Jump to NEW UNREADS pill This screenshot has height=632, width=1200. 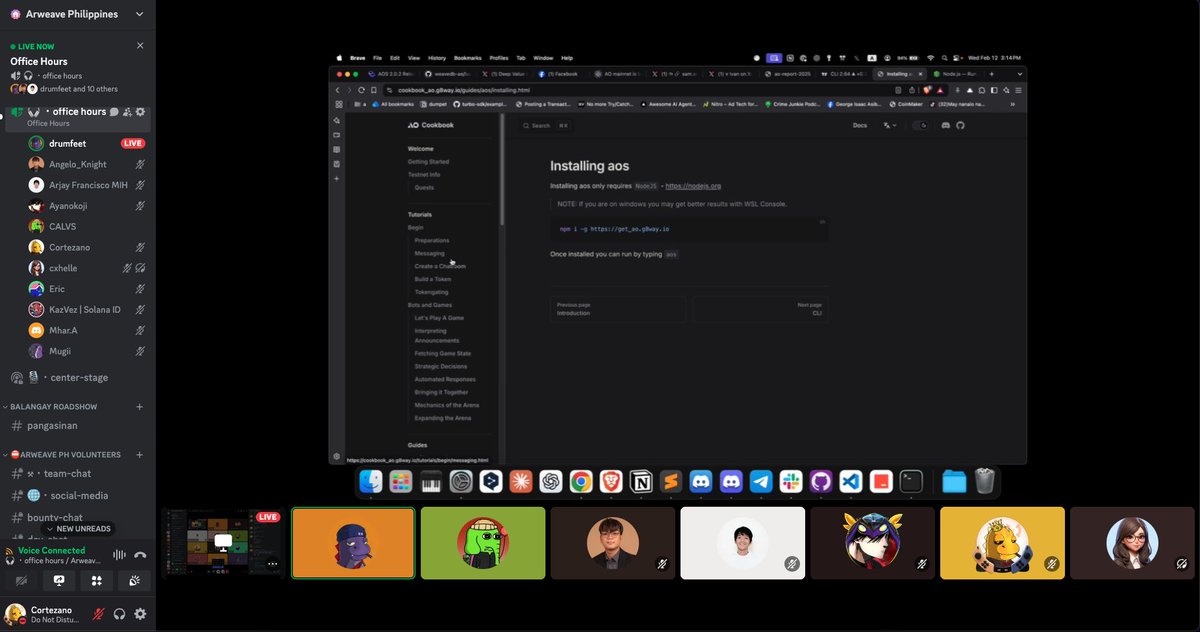(78, 529)
